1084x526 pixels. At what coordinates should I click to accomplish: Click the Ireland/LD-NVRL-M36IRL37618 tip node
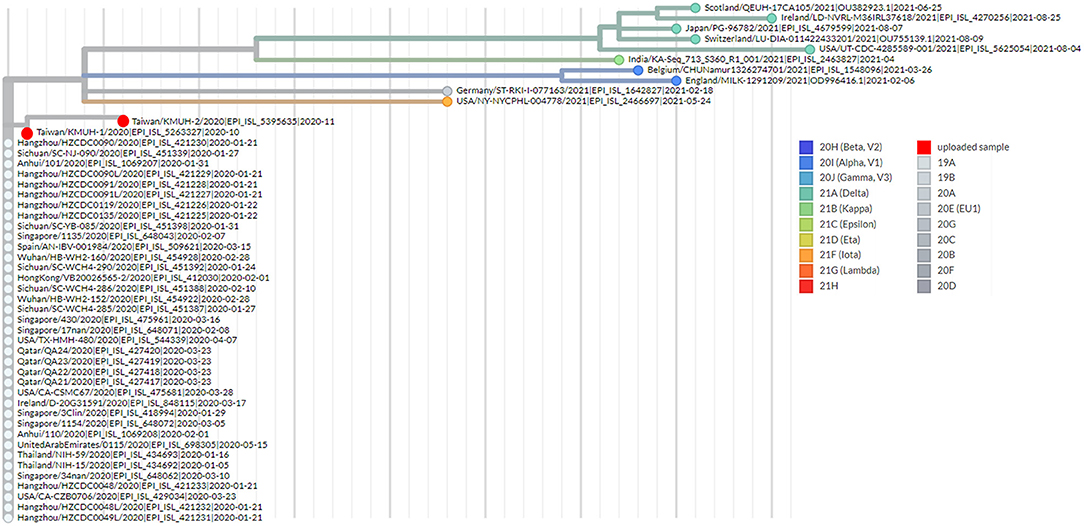pyautogui.click(x=772, y=18)
